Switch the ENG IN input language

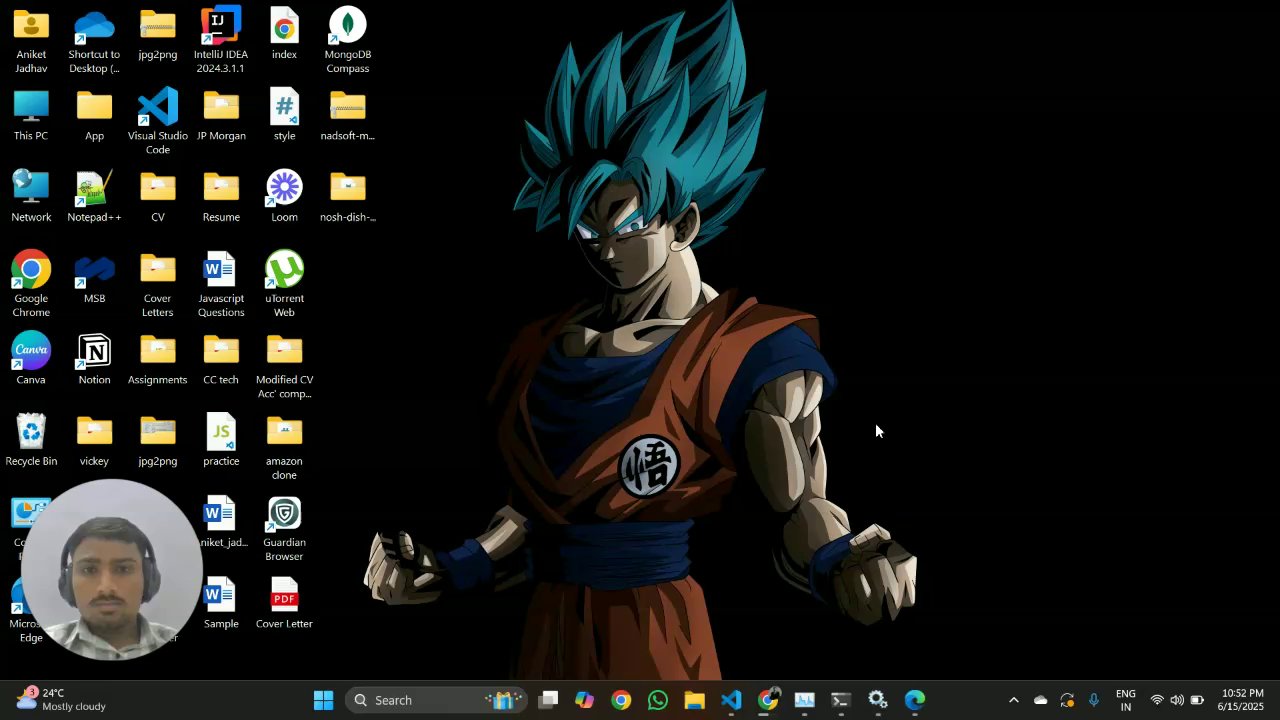[1125, 700]
